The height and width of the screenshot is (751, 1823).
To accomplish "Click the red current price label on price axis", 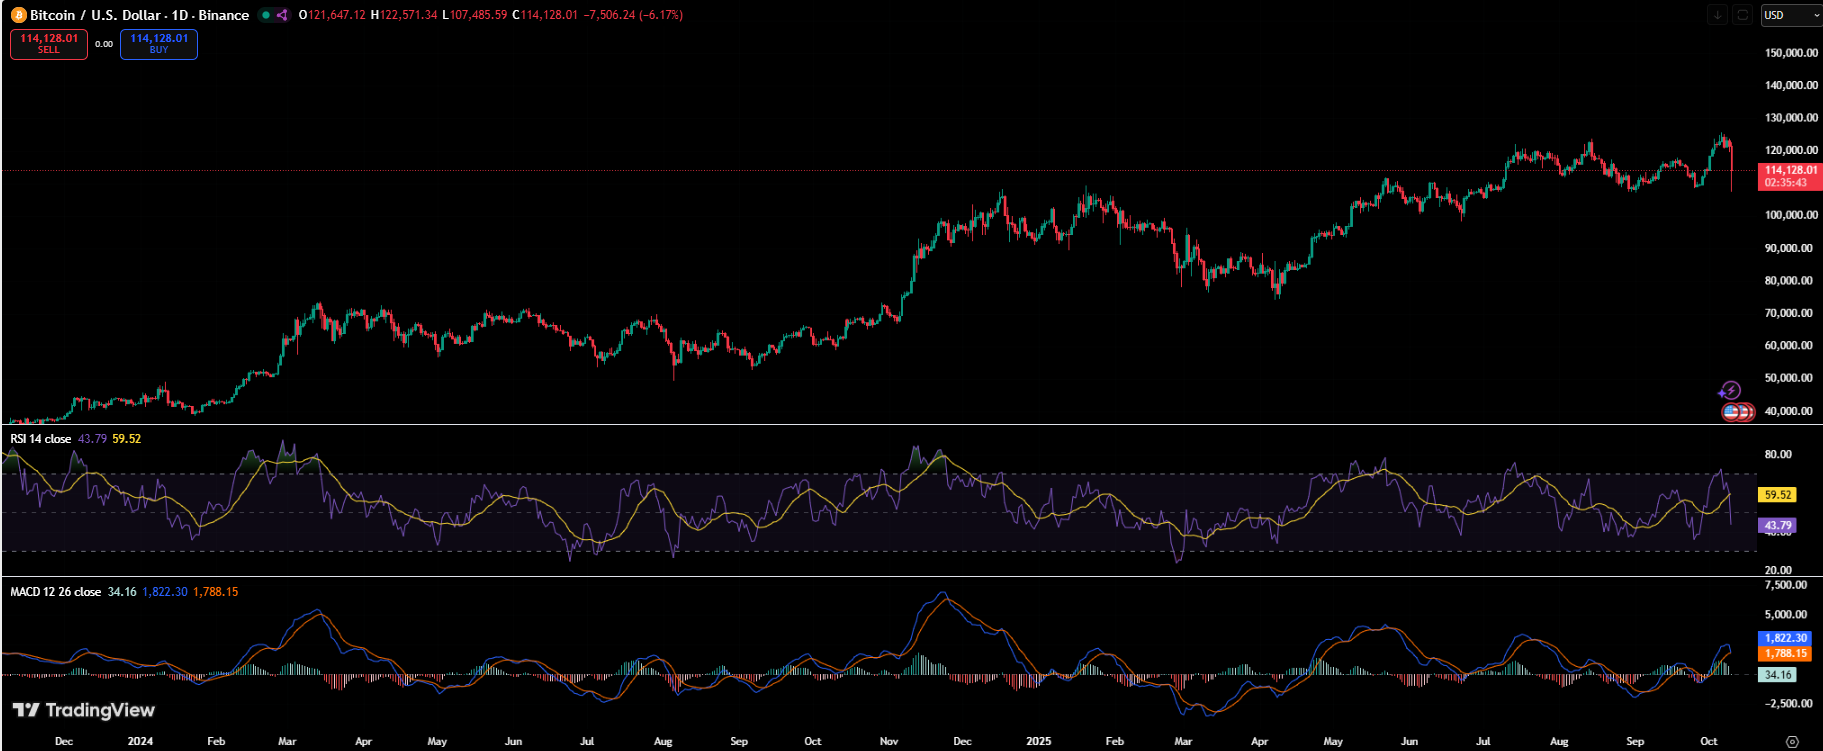I will (x=1790, y=176).
